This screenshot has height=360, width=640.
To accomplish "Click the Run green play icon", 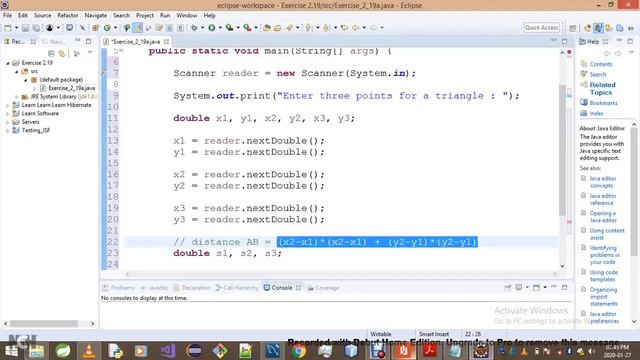I will pos(211,28).
